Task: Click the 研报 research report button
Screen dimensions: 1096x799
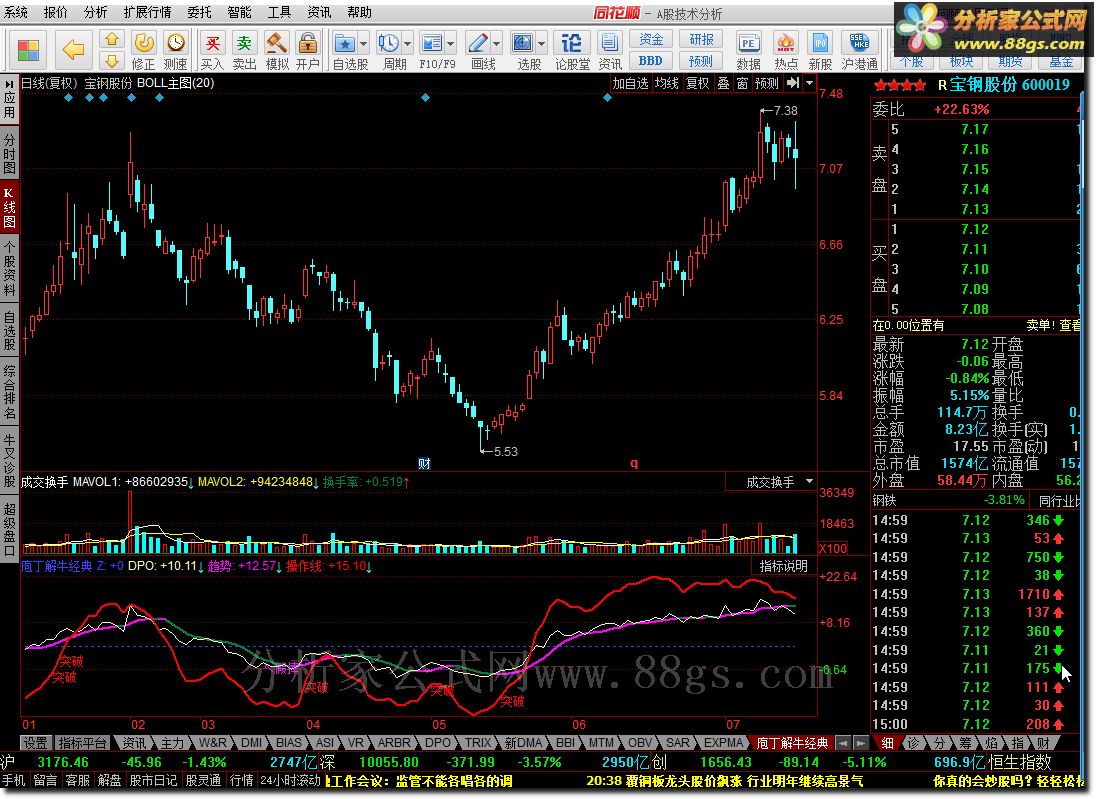Action: tap(701, 39)
